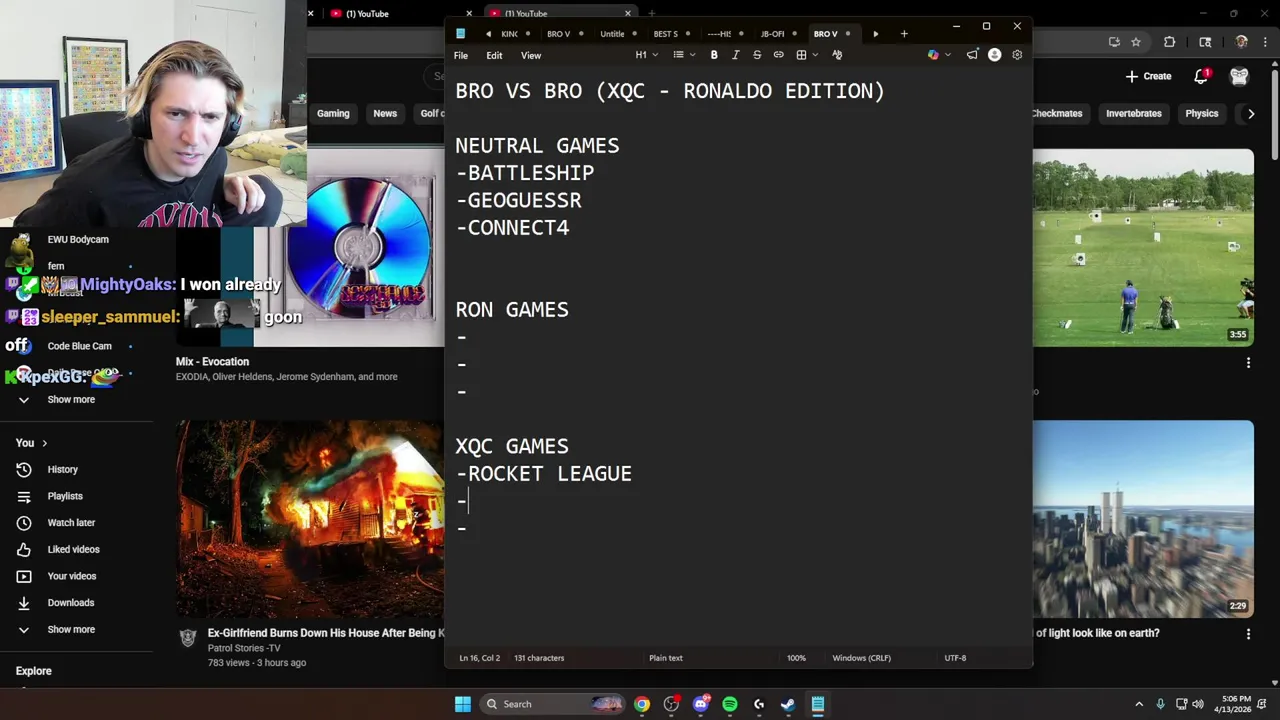Select the Physics filter chip
The width and height of the screenshot is (1280, 720).
[x=1202, y=114]
